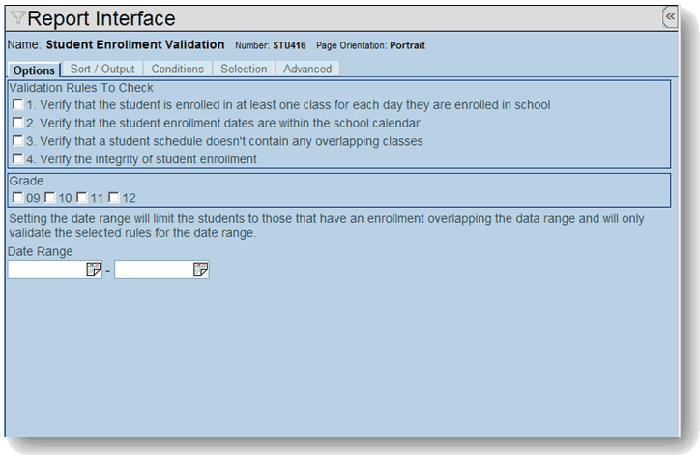The image size is (700, 455).
Task: Tick rule 4 integrity of student enrollment
Action: [17, 159]
